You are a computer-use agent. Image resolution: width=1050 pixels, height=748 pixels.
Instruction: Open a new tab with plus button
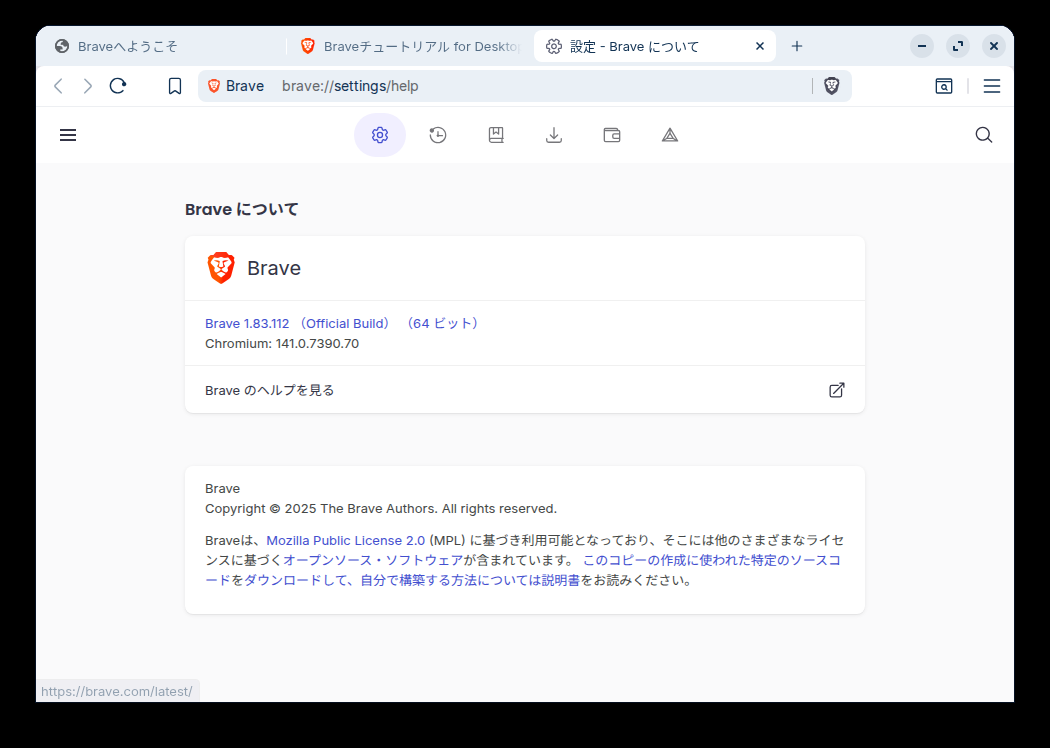(x=797, y=46)
